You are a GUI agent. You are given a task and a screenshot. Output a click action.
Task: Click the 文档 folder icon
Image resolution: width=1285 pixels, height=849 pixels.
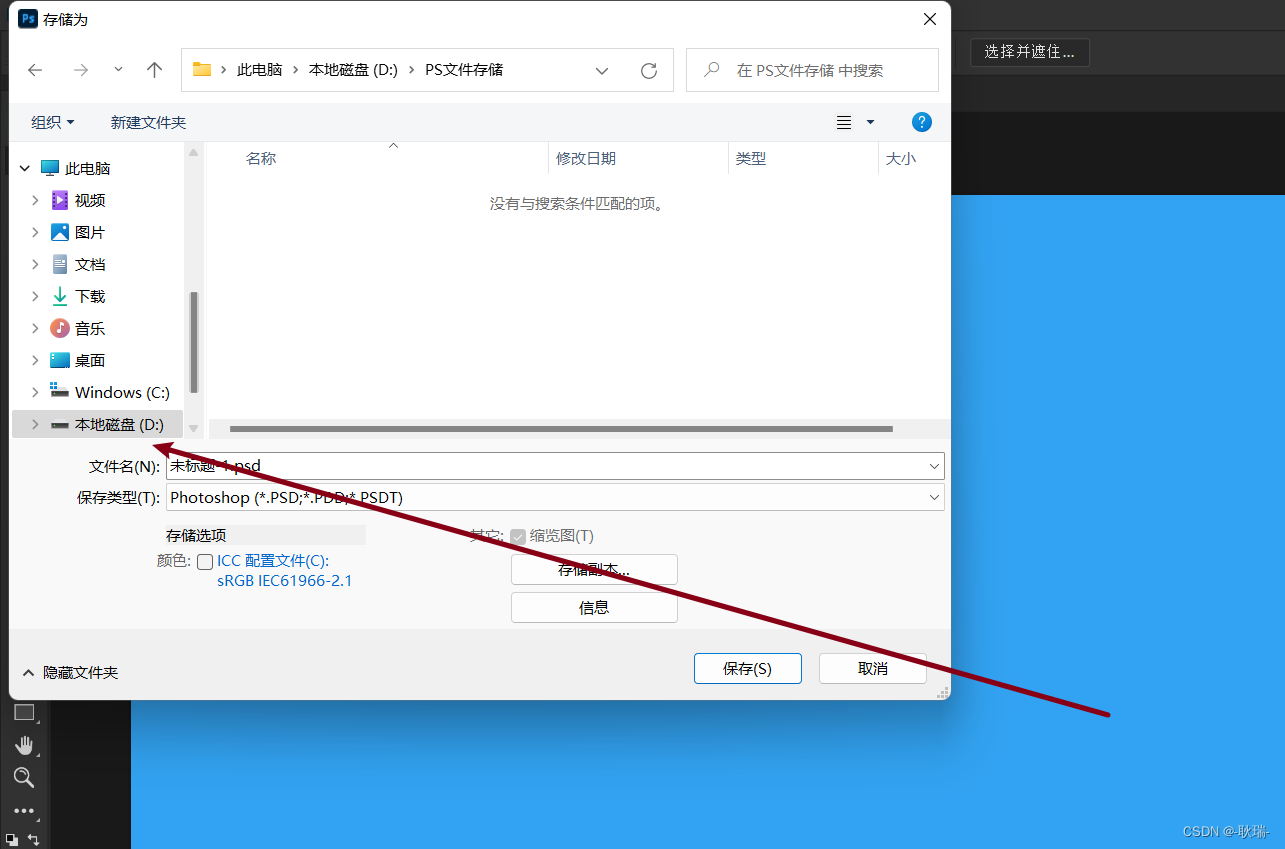(x=60, y=264)
